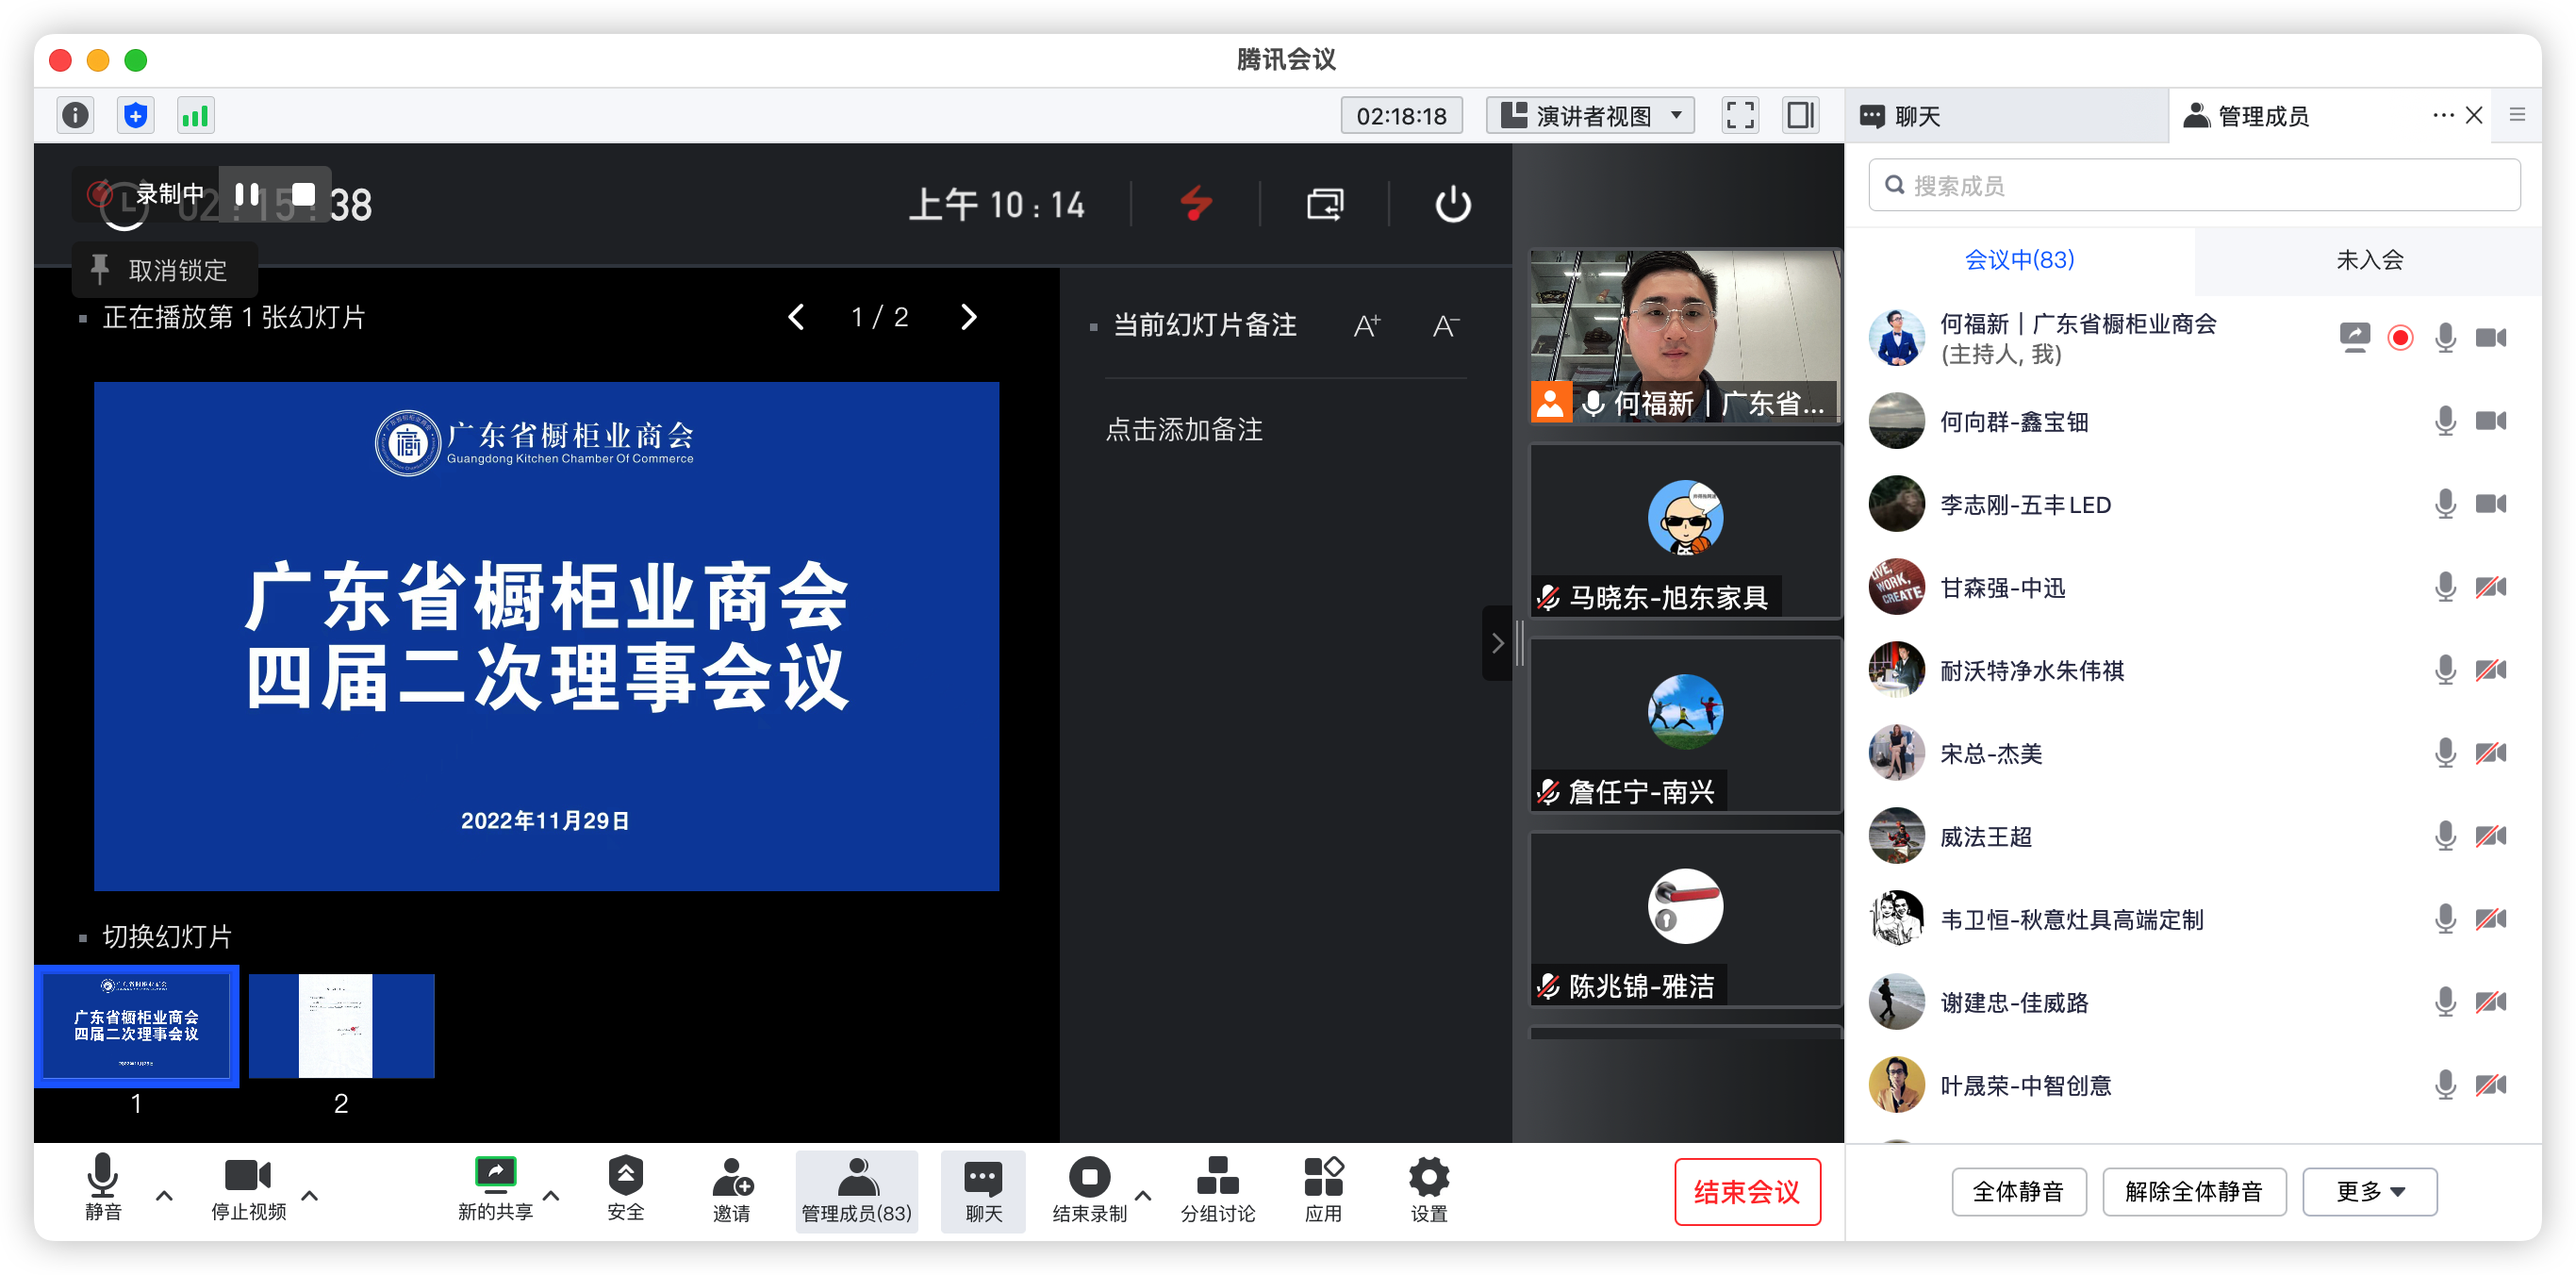Click hamburger menu icon at panel corner
The width and height of the screenshot is (2576, 1275).
2517,116
